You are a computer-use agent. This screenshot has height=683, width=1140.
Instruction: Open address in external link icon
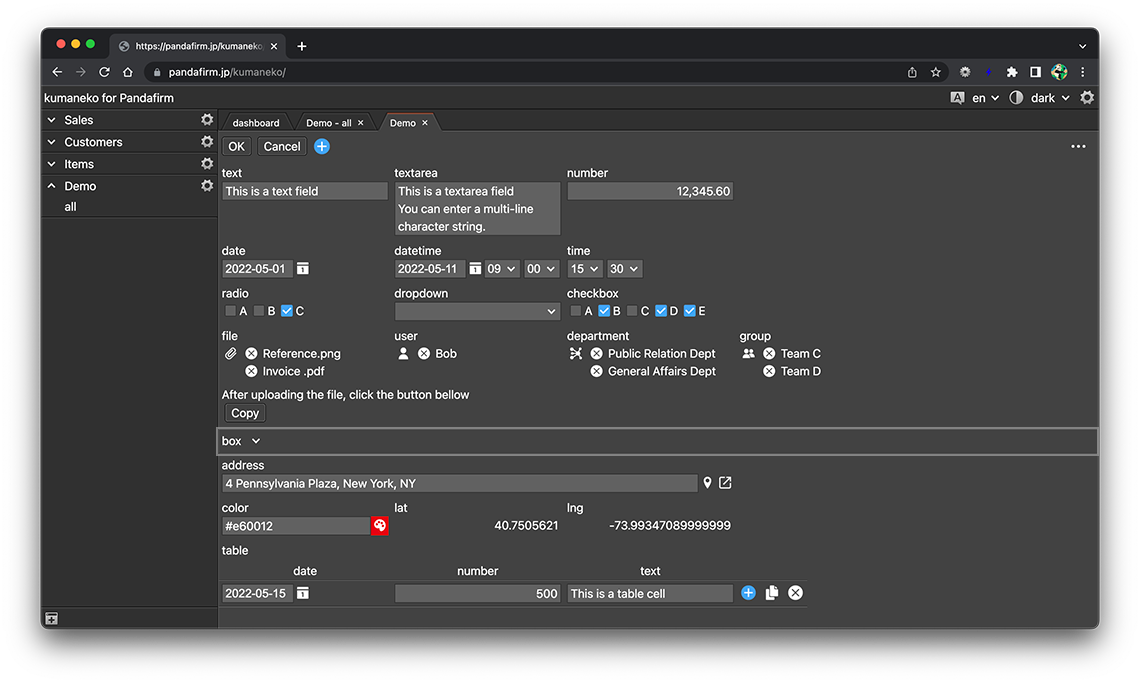[725, 483]
